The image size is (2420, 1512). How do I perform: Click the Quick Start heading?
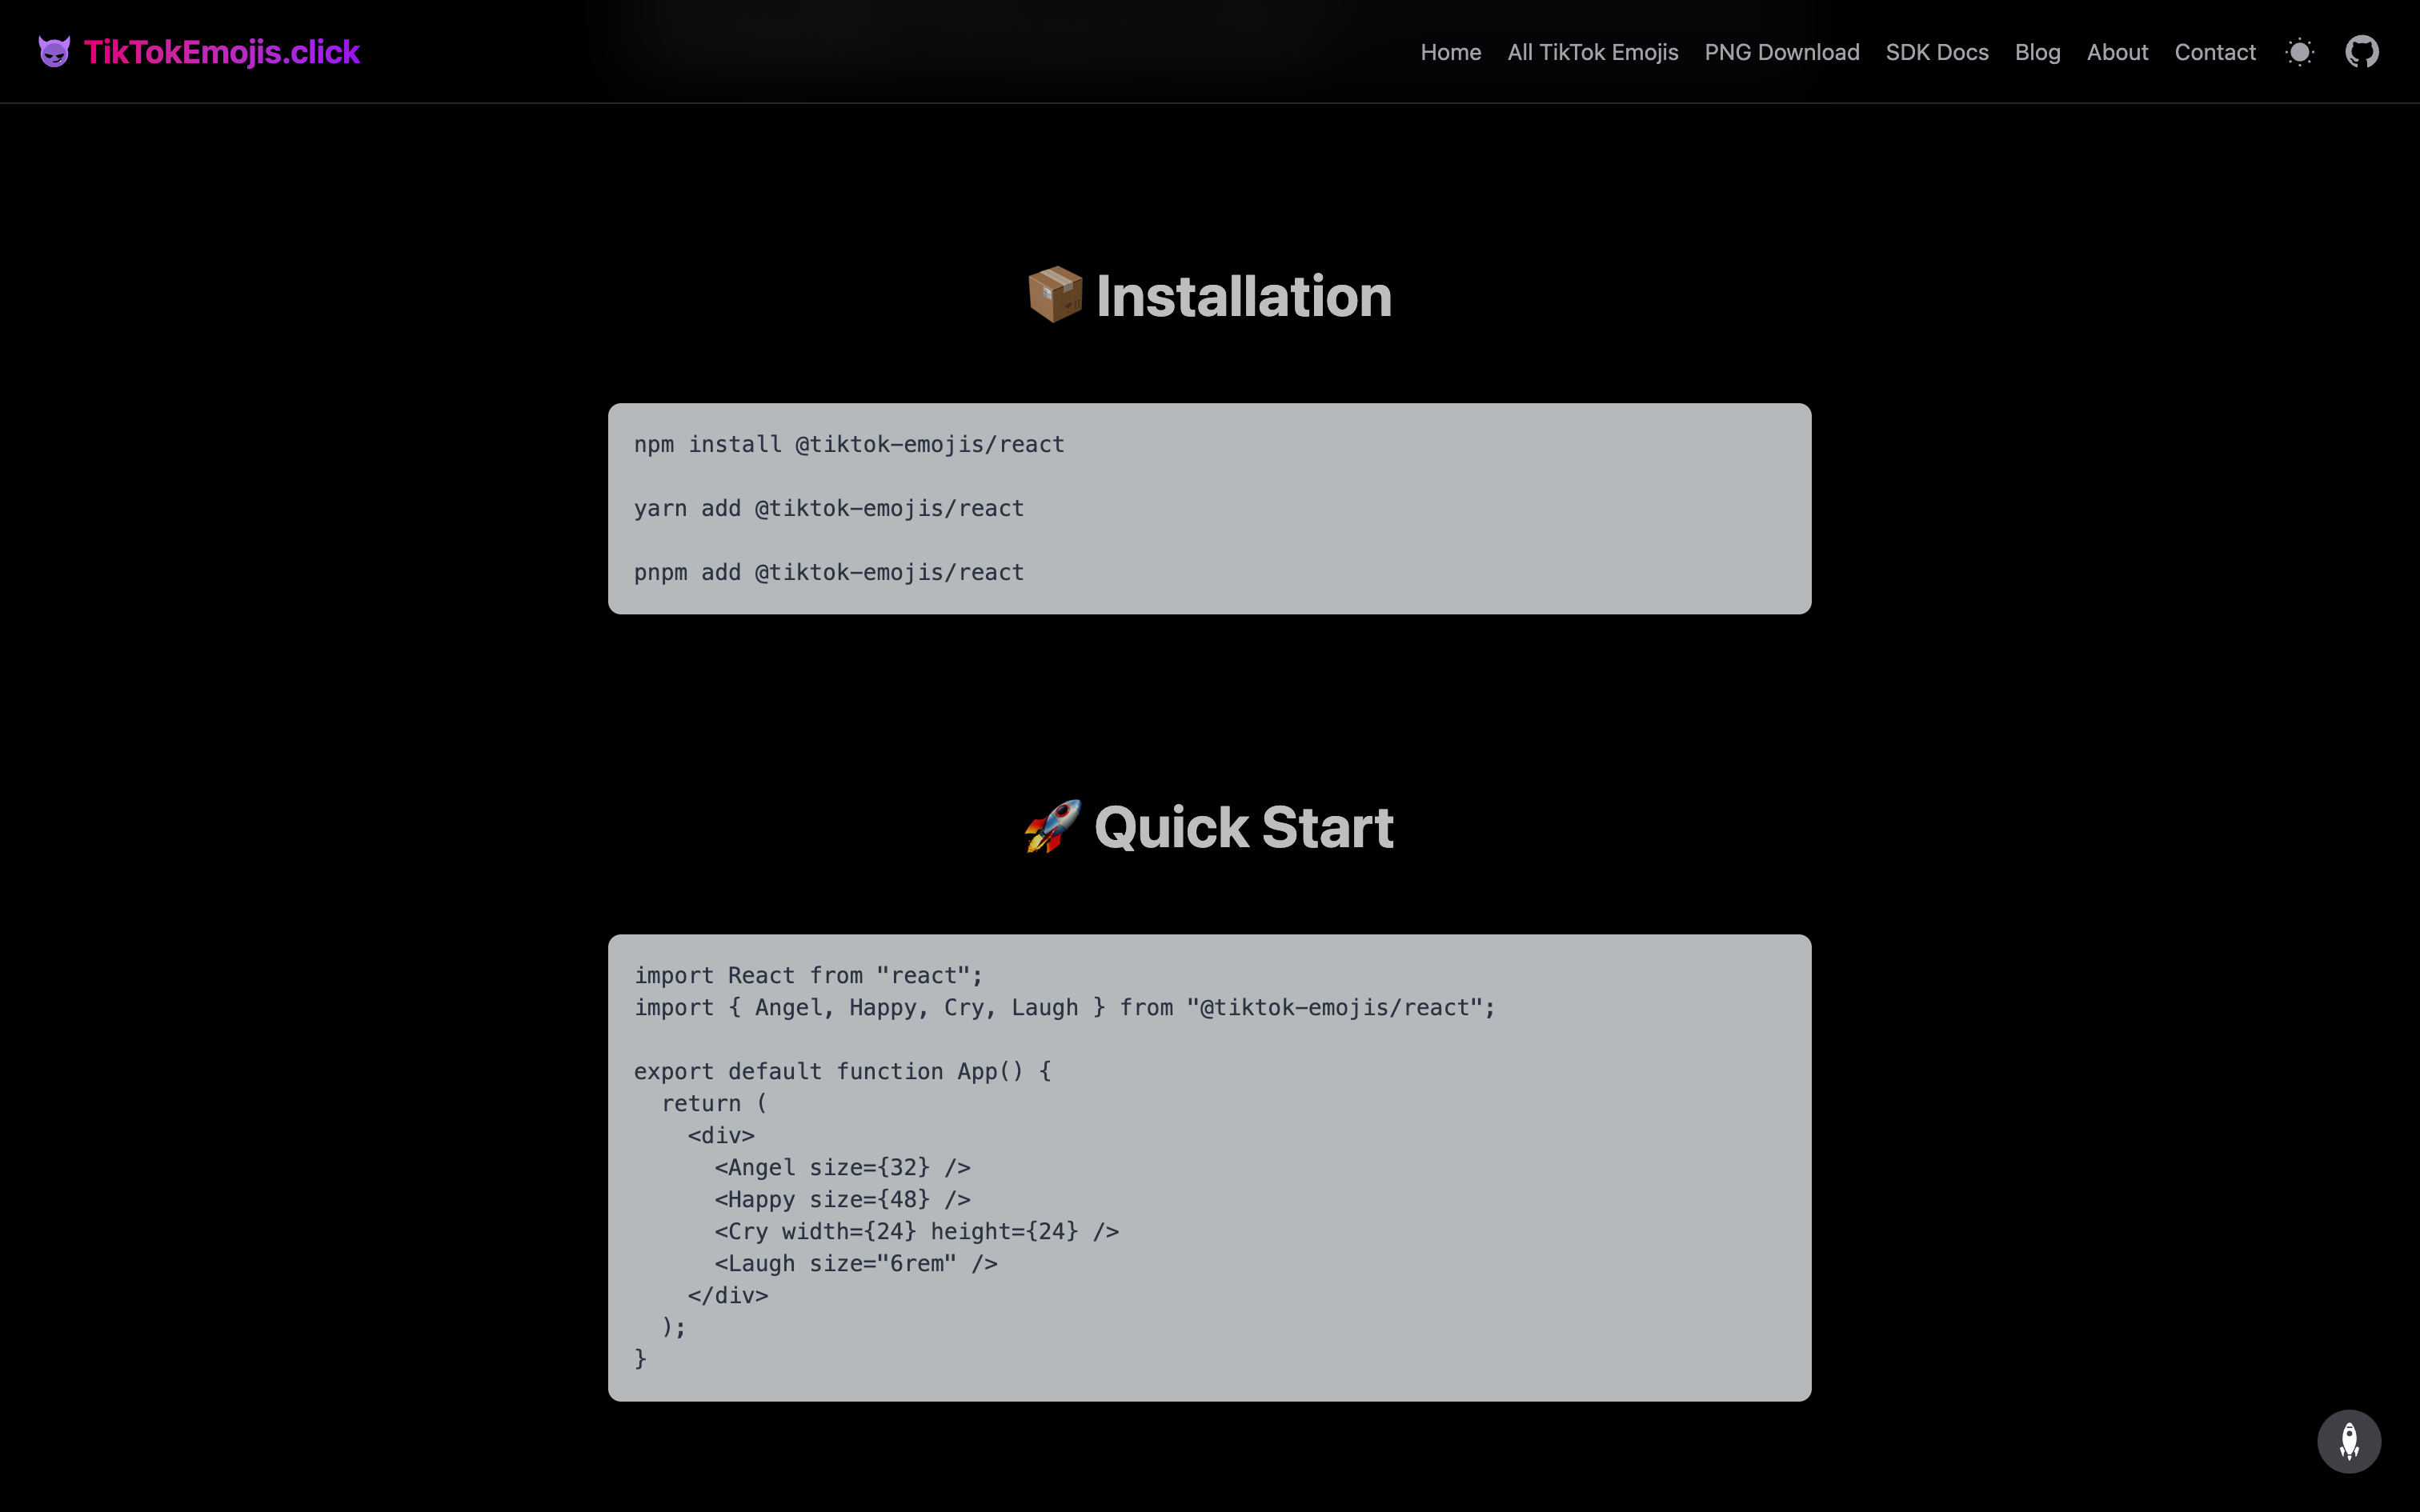(x=1243, y=827)
